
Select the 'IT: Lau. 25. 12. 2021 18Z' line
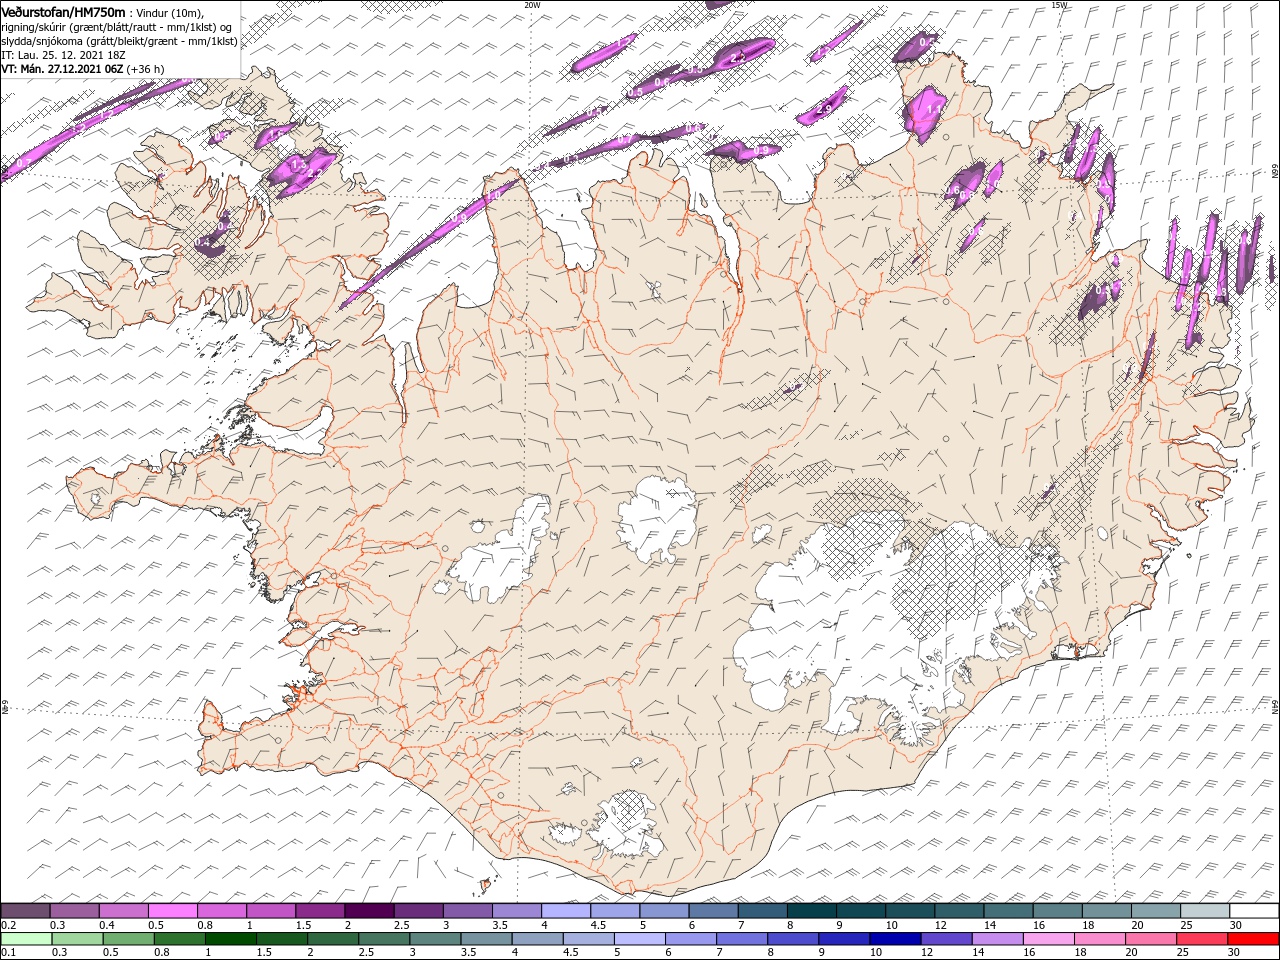(63, 55)
